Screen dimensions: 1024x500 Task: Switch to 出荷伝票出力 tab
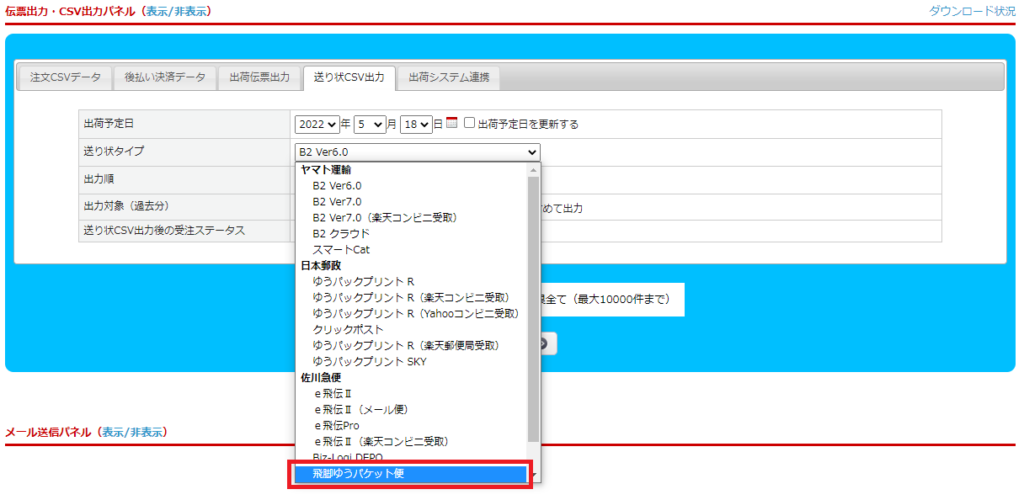[x=259, y=77]
